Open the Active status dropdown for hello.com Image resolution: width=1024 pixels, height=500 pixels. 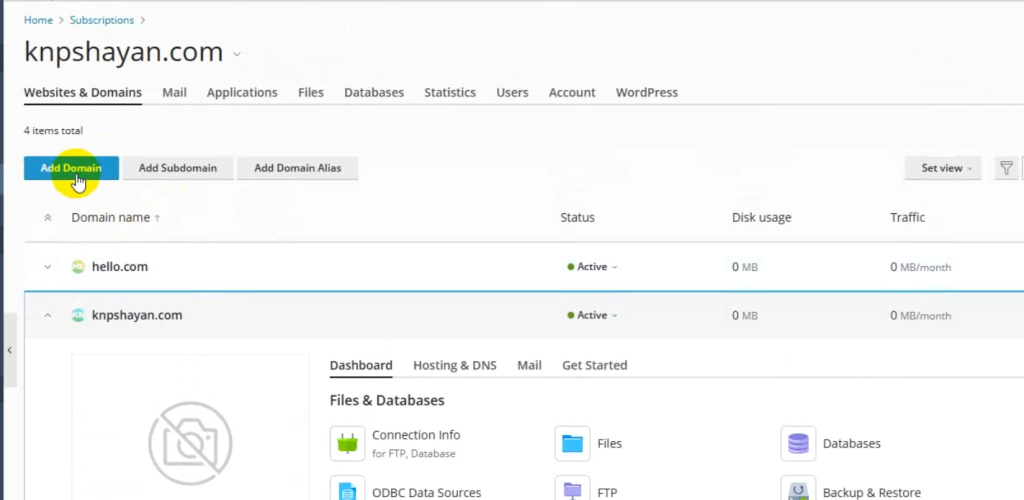592,267
